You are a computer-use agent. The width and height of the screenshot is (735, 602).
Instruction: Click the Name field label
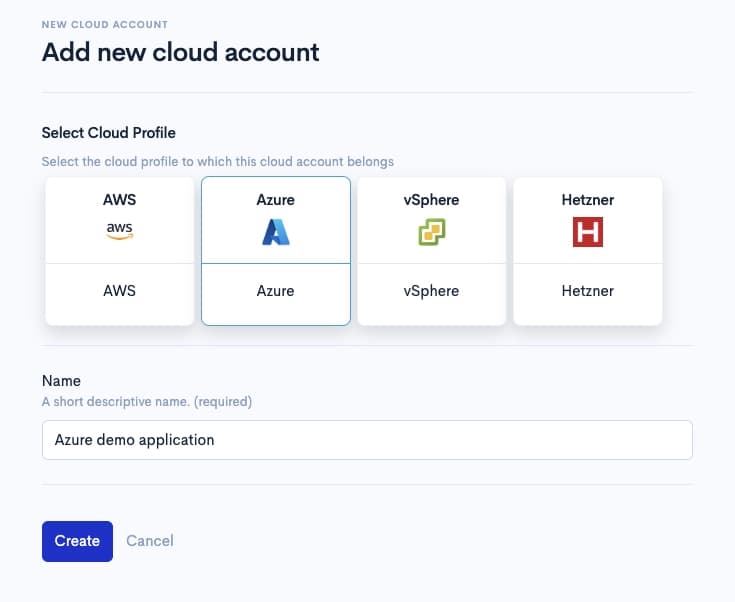pos(61,381)
